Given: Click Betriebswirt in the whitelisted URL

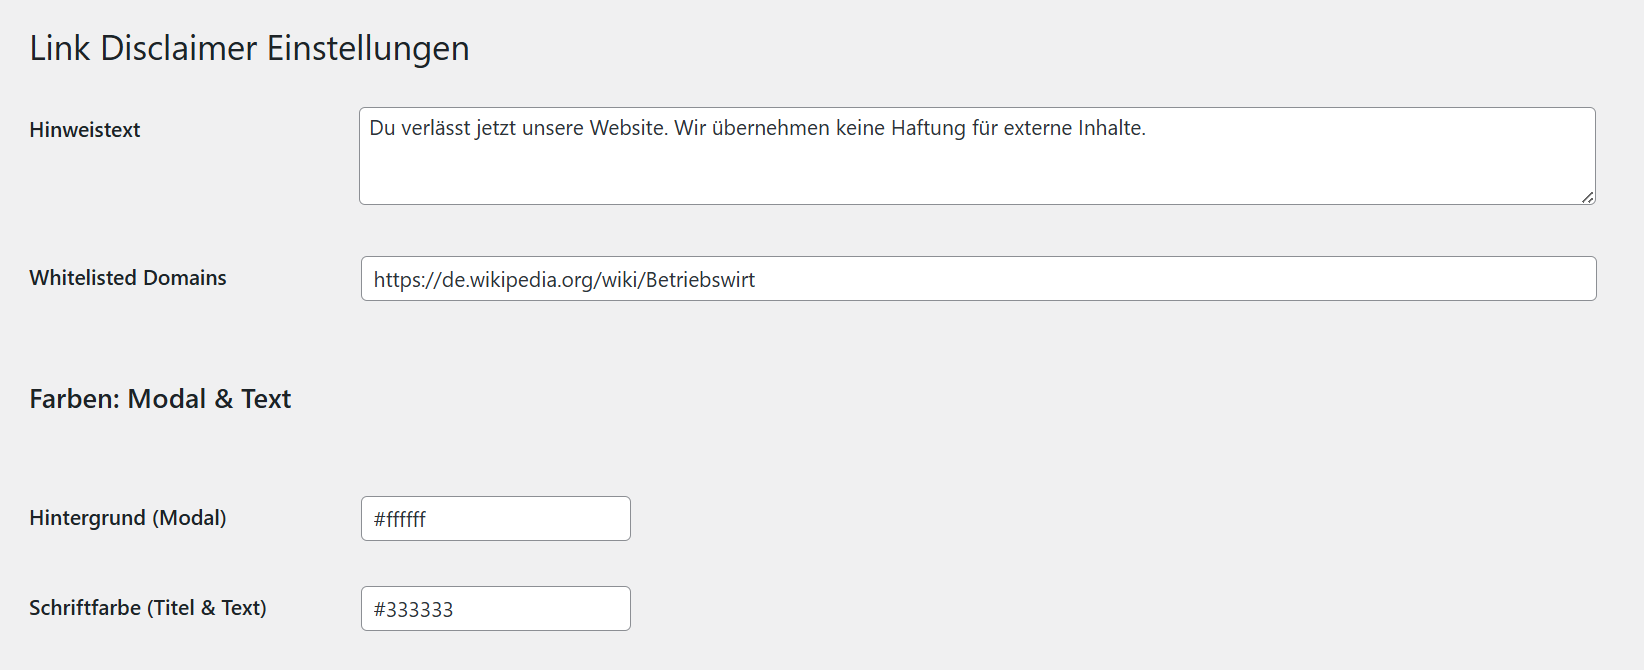Looking at the screenshot, I should point(700,280).
